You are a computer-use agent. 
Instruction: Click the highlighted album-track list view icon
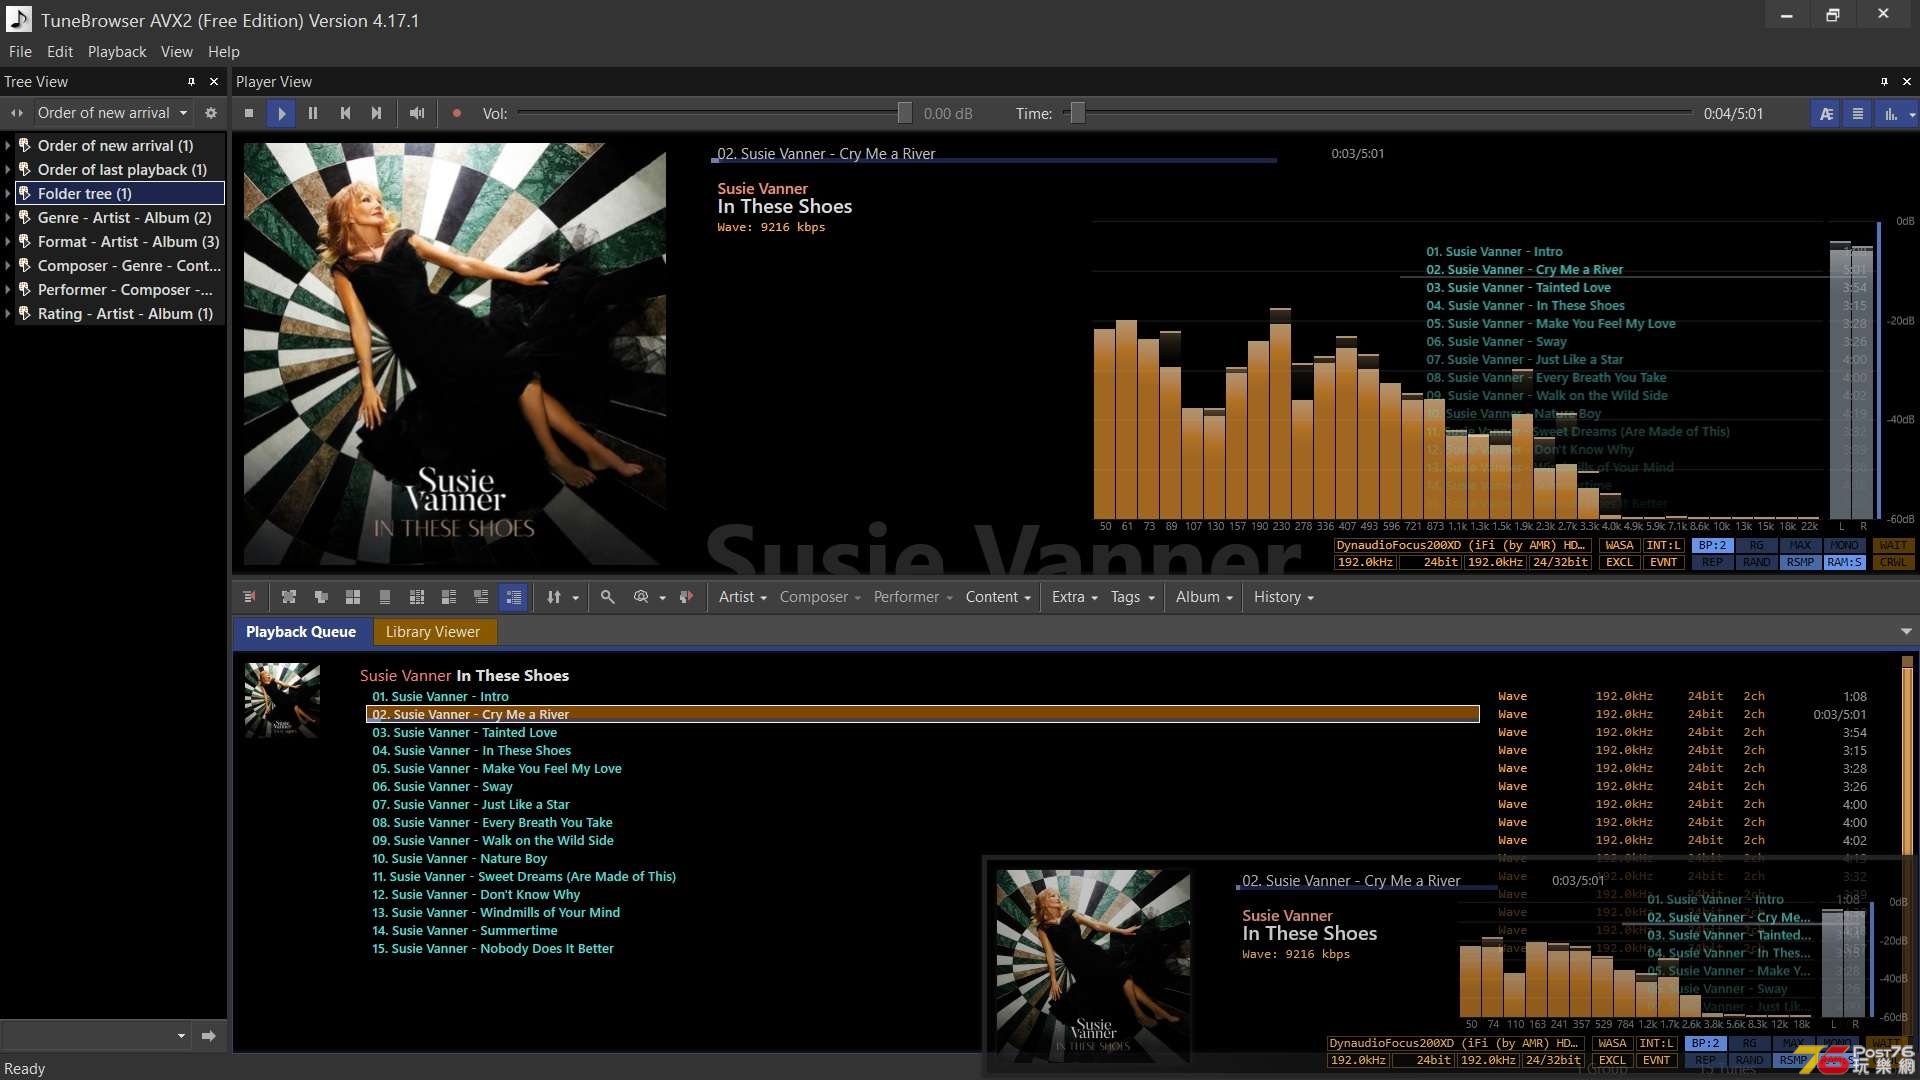(513, 597)
